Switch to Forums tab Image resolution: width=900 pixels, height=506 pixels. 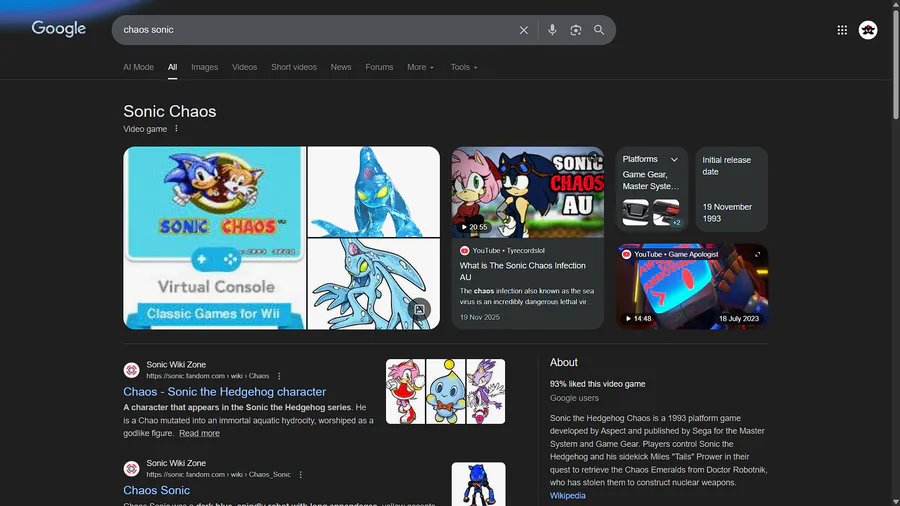379,67
